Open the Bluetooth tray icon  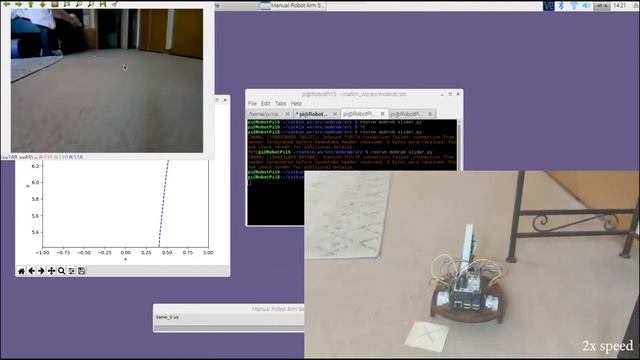point(561,5)
